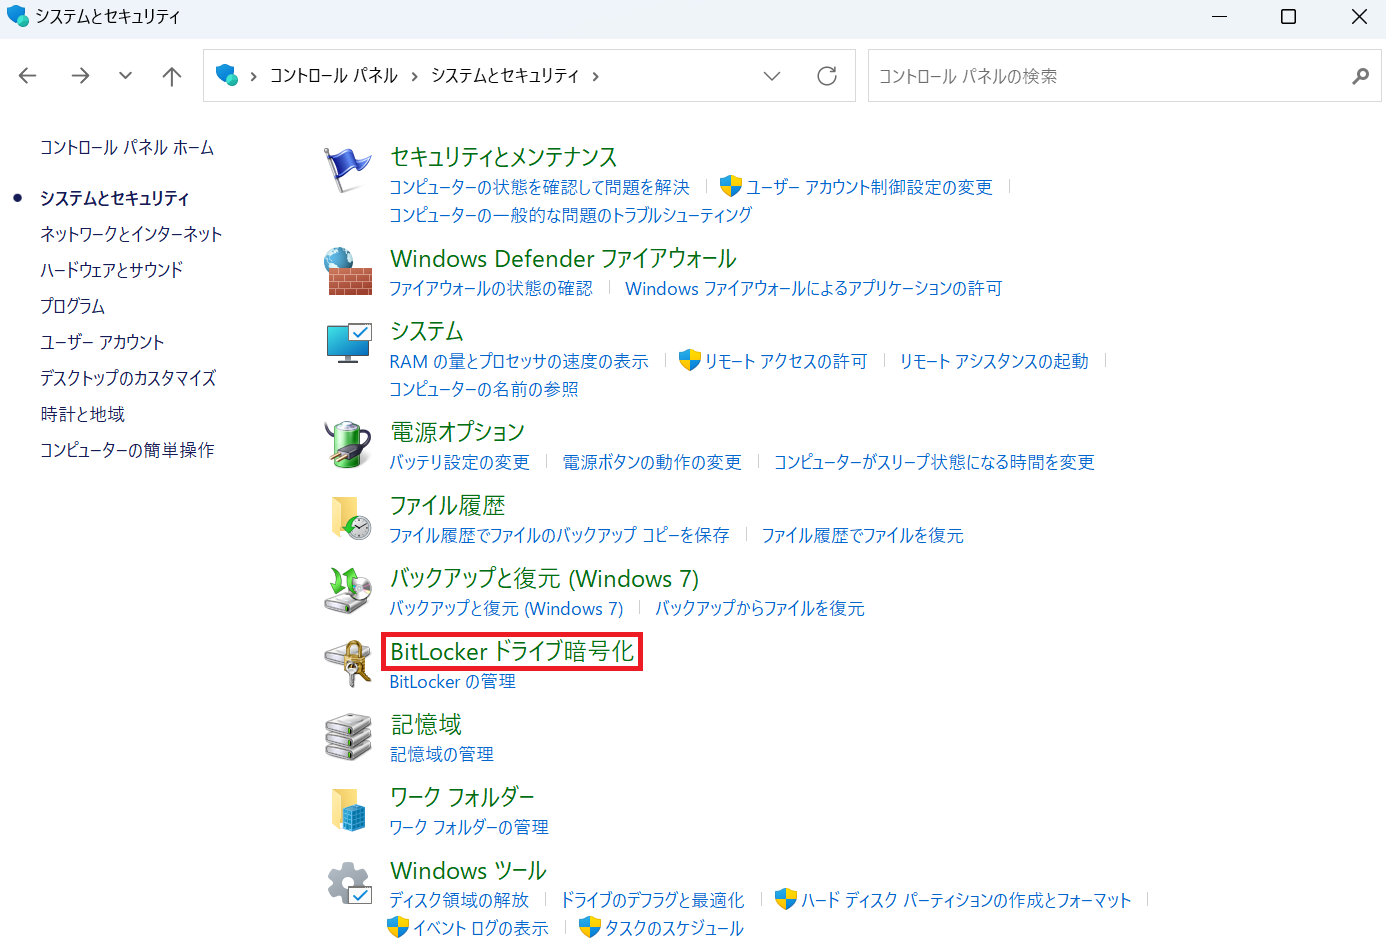Open ユーザー アカウント制御設定の変更 link

(x=869, y=187)
